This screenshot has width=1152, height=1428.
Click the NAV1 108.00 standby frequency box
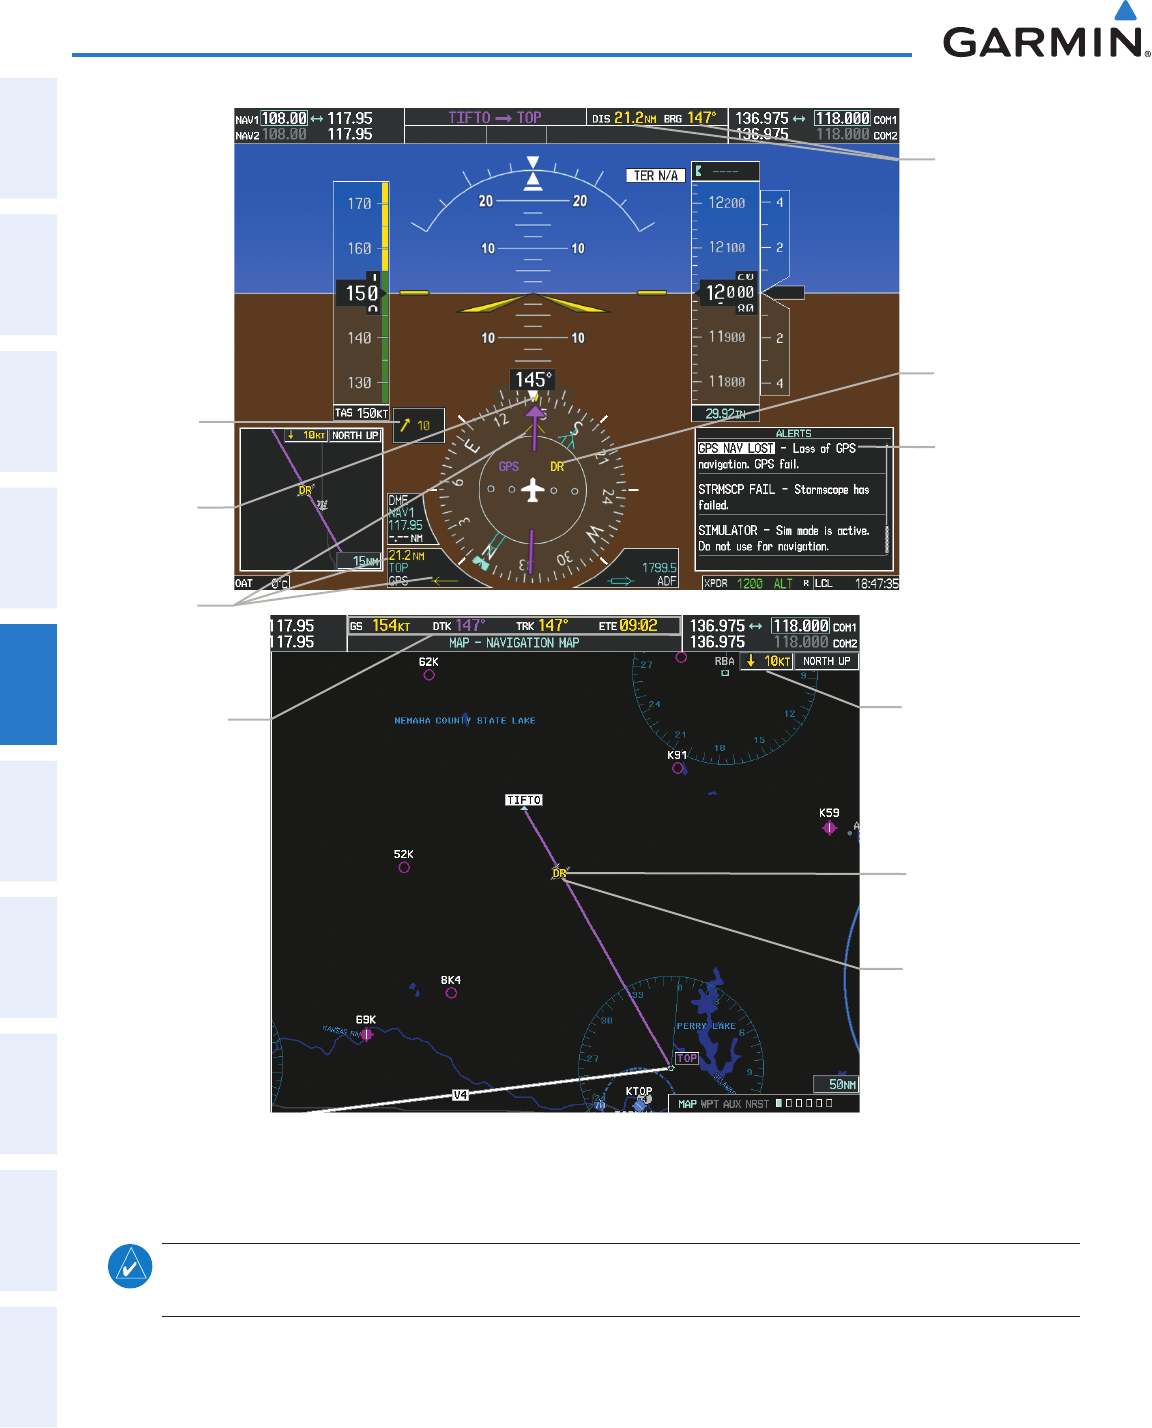tap(284, 118)
